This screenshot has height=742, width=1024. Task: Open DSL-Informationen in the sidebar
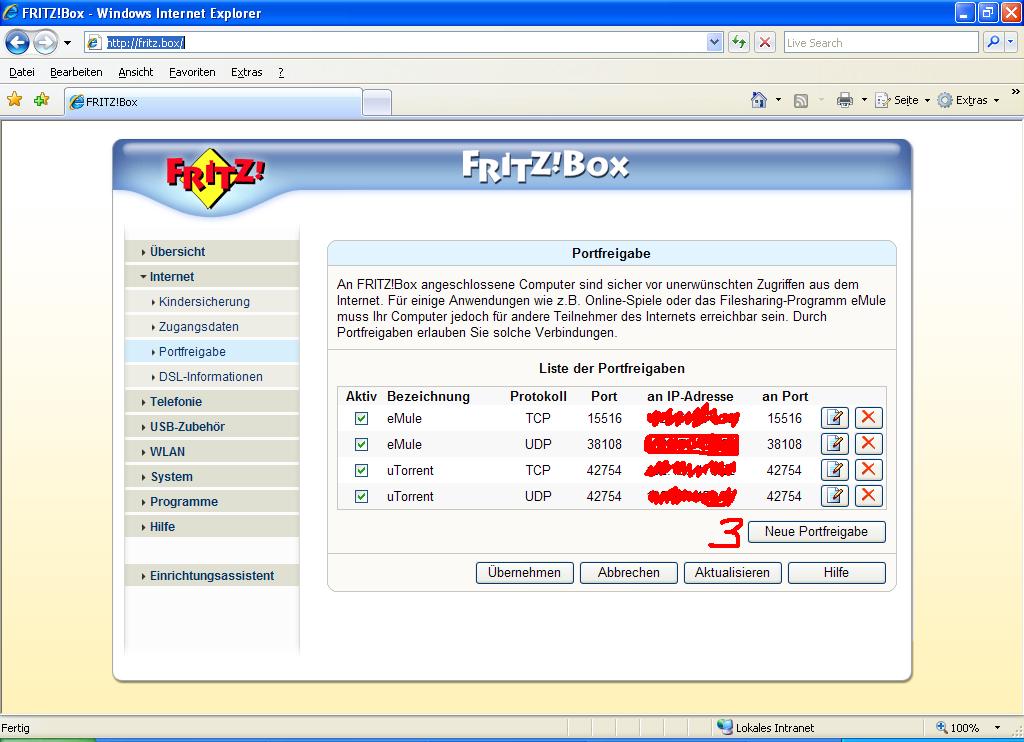pos(212,377)
